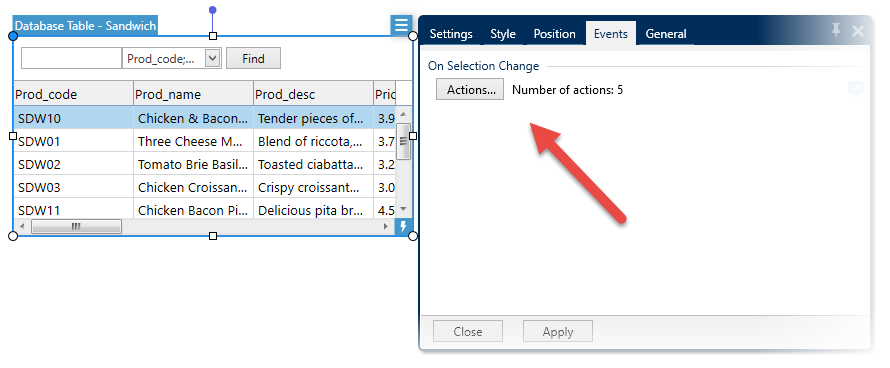
Task: Click the search text input field
Action: tap(72, 58)
